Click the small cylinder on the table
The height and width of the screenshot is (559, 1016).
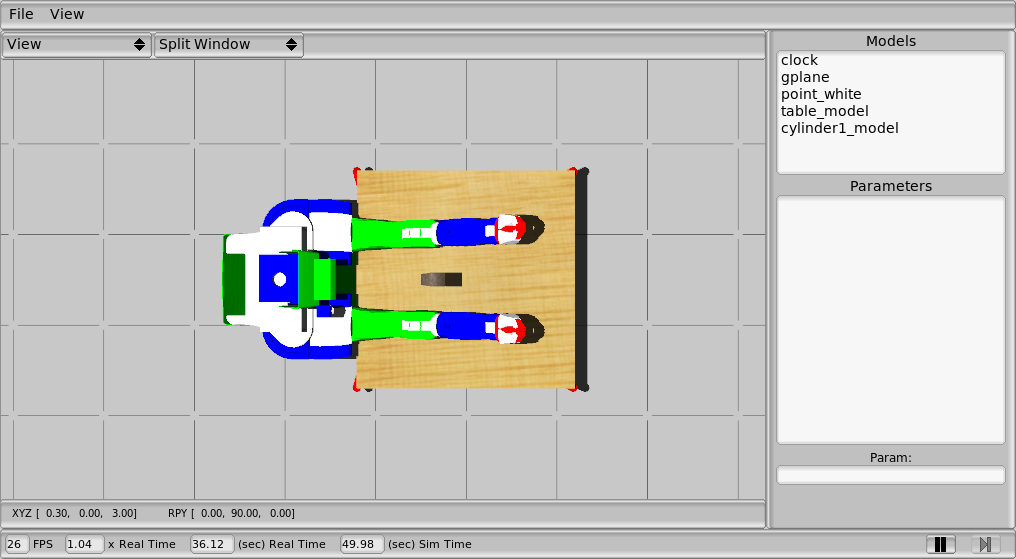click(x=441, y=279)
